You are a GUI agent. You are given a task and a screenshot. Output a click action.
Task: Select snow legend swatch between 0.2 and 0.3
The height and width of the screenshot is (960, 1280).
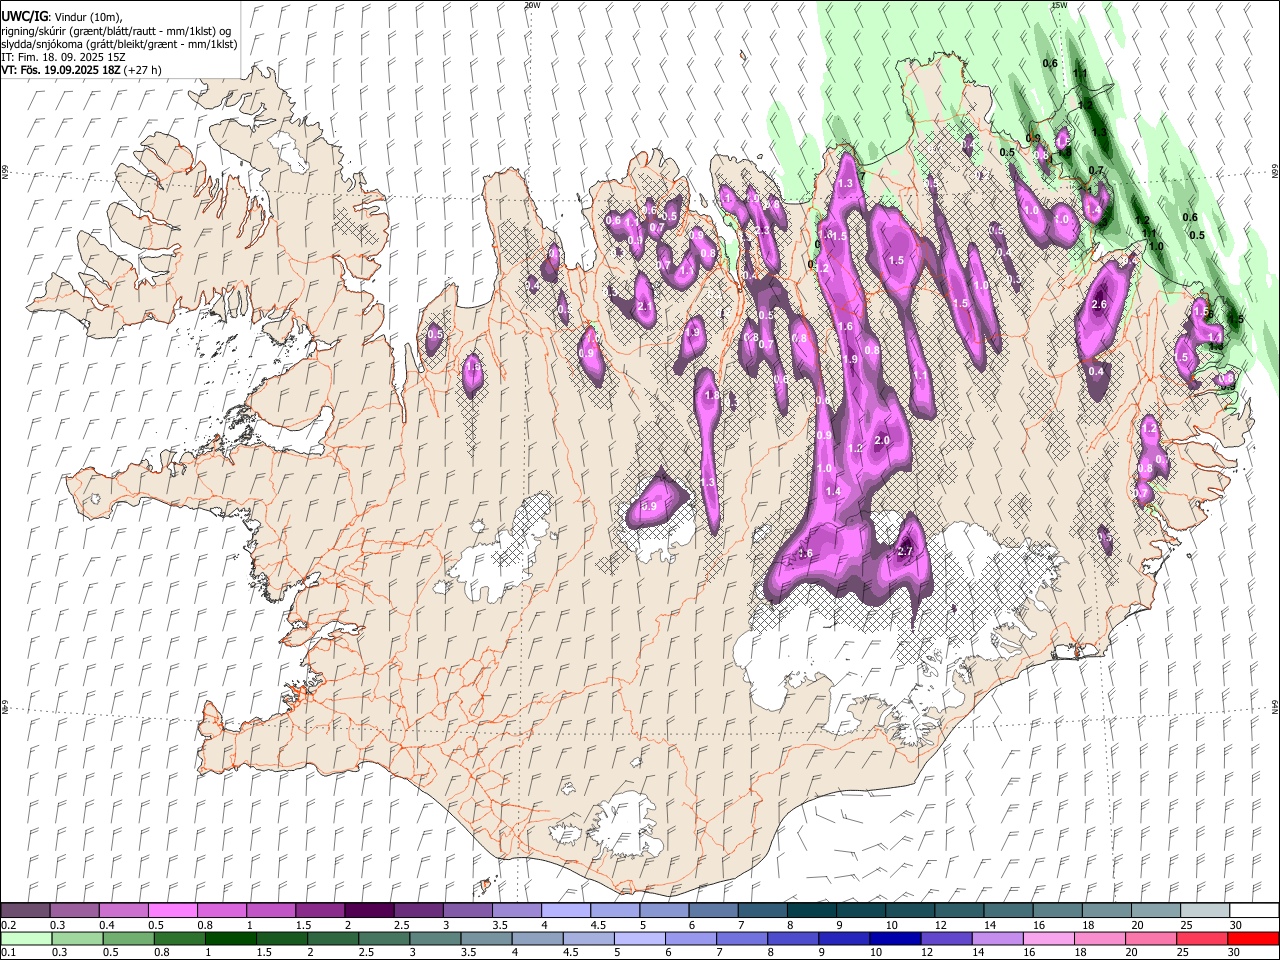(26, 911)
